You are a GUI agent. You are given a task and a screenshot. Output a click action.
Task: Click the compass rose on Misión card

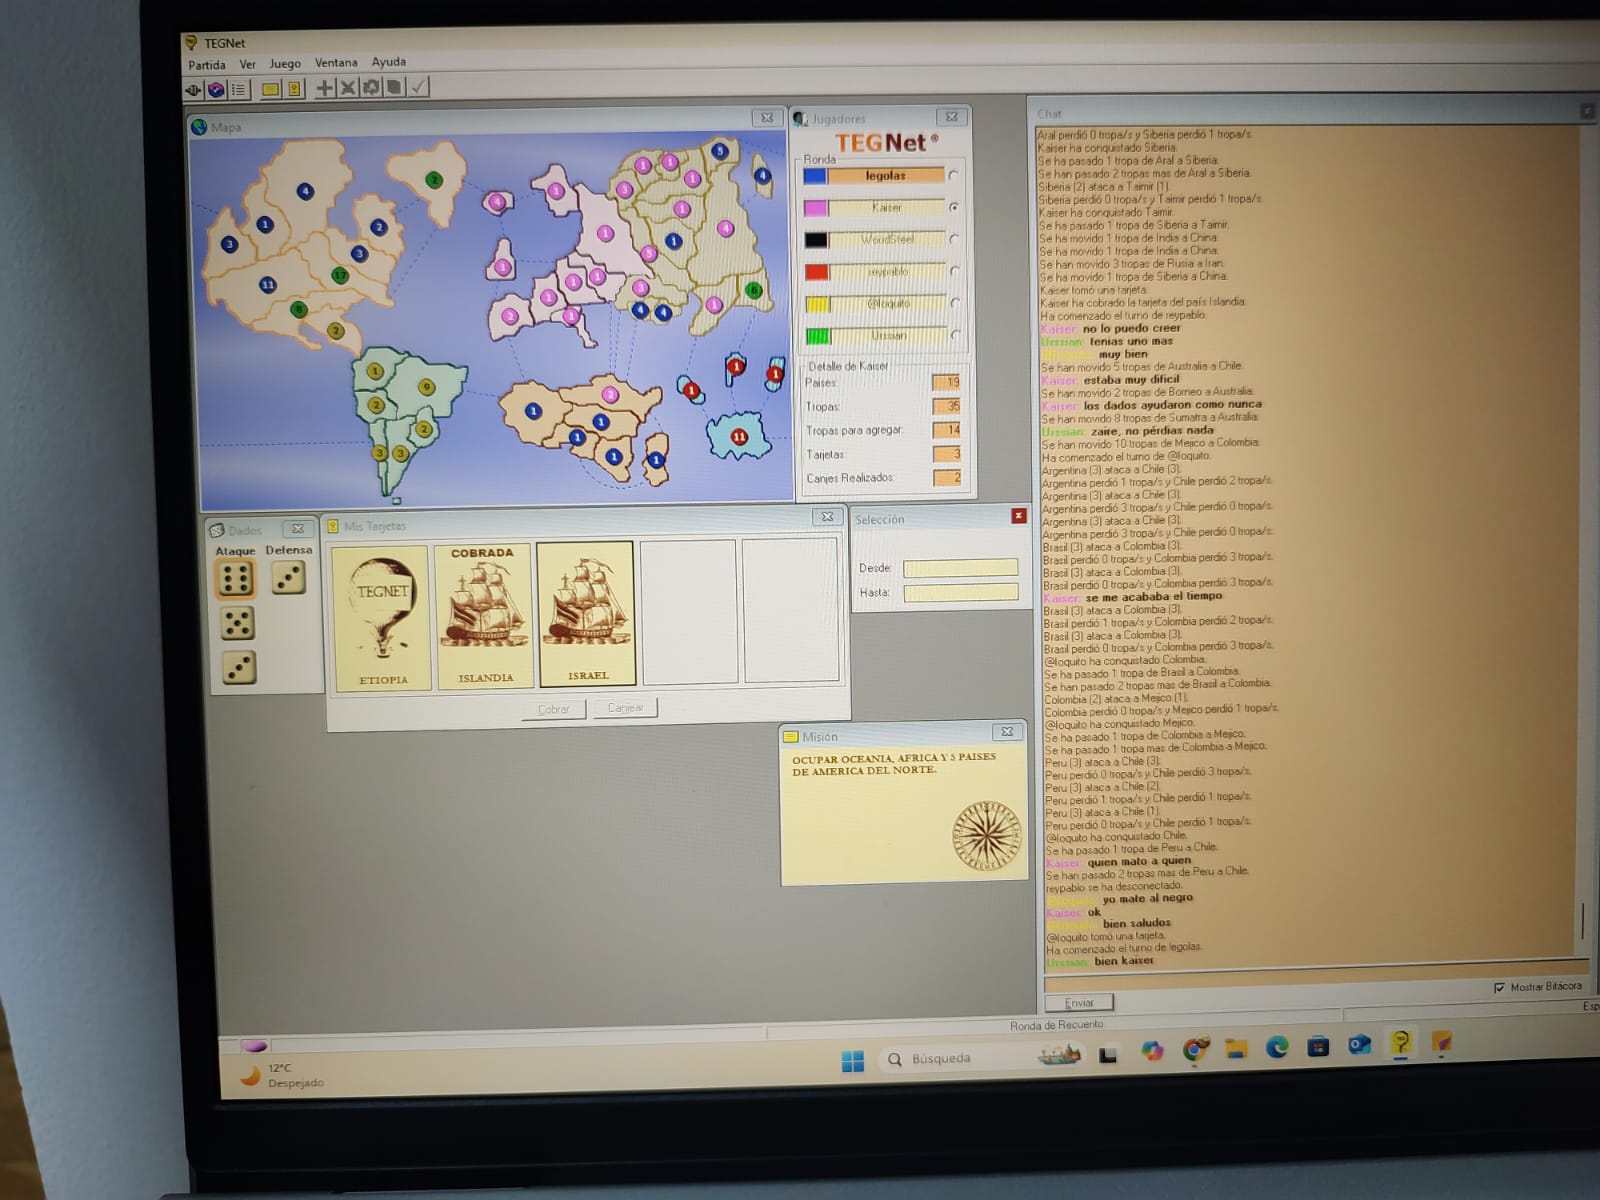986,834
